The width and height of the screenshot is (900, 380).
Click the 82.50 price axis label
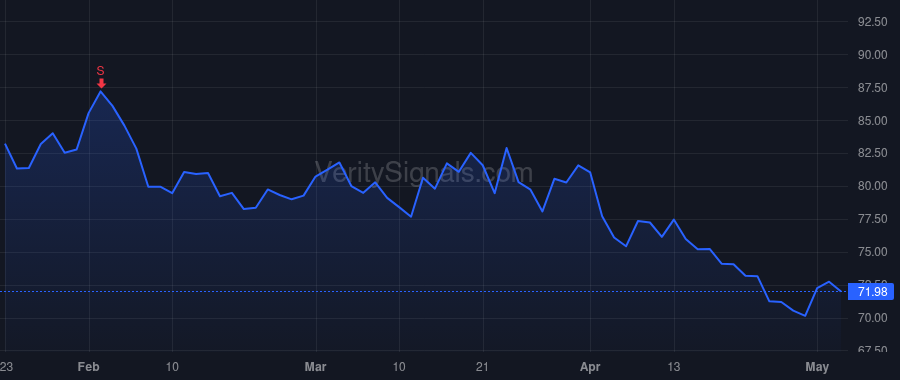pos(872,153)
